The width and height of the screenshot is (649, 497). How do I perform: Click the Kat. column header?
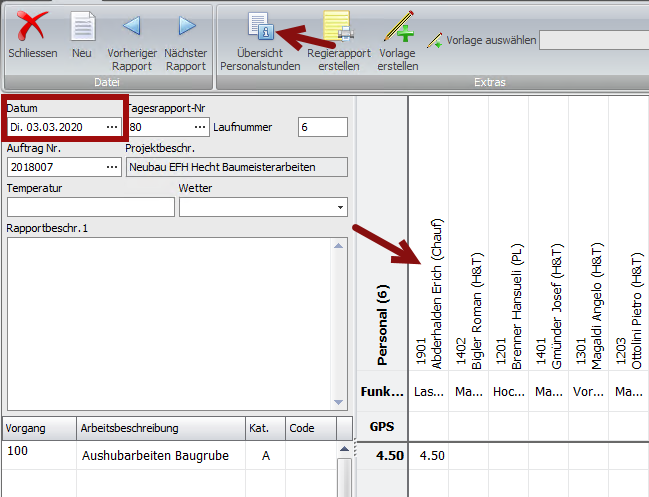(265, 428)
